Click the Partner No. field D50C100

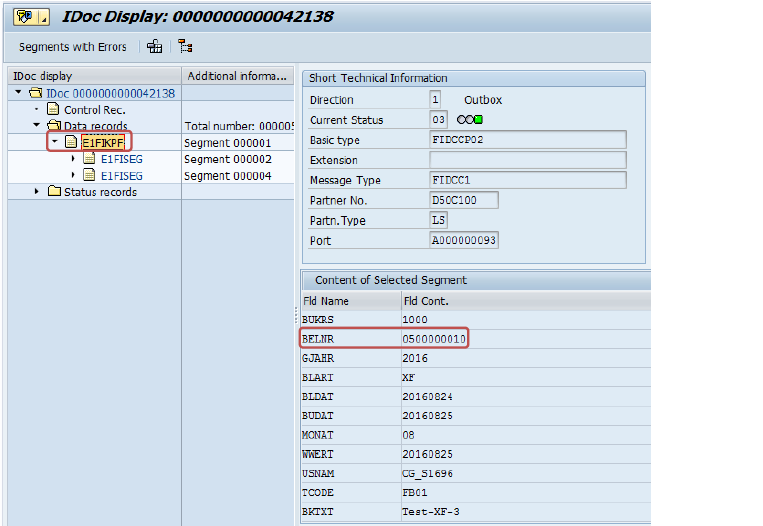[463, 200]
